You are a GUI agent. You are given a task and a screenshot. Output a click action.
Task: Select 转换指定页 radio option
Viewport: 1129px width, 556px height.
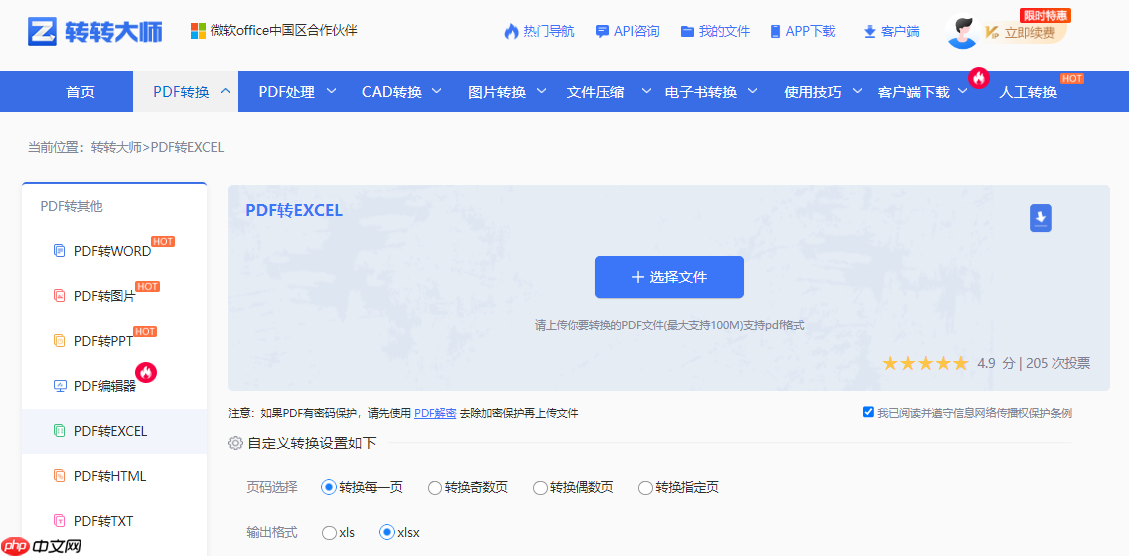pyautogui.click(x=645, y=488)
